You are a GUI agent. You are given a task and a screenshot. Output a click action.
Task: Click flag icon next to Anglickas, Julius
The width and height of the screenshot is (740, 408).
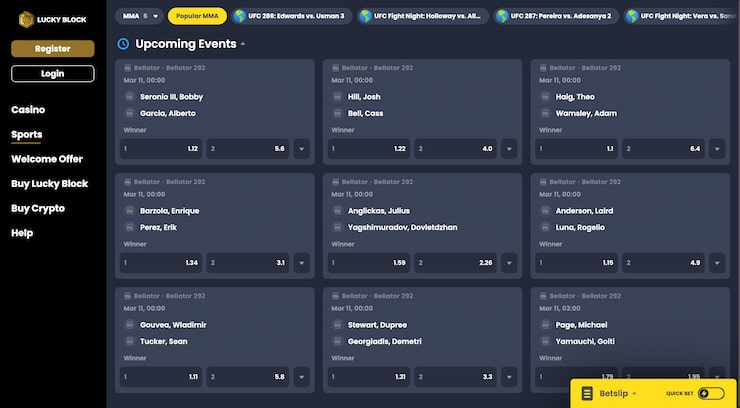click(x=337, y=211)
